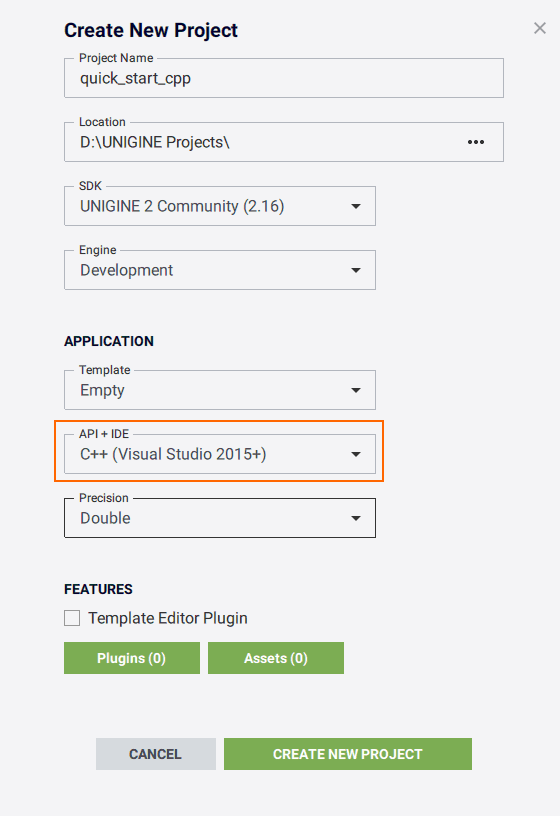560x816 pixels.
Task: Click the CANCEL button
Action: (156, 754)
